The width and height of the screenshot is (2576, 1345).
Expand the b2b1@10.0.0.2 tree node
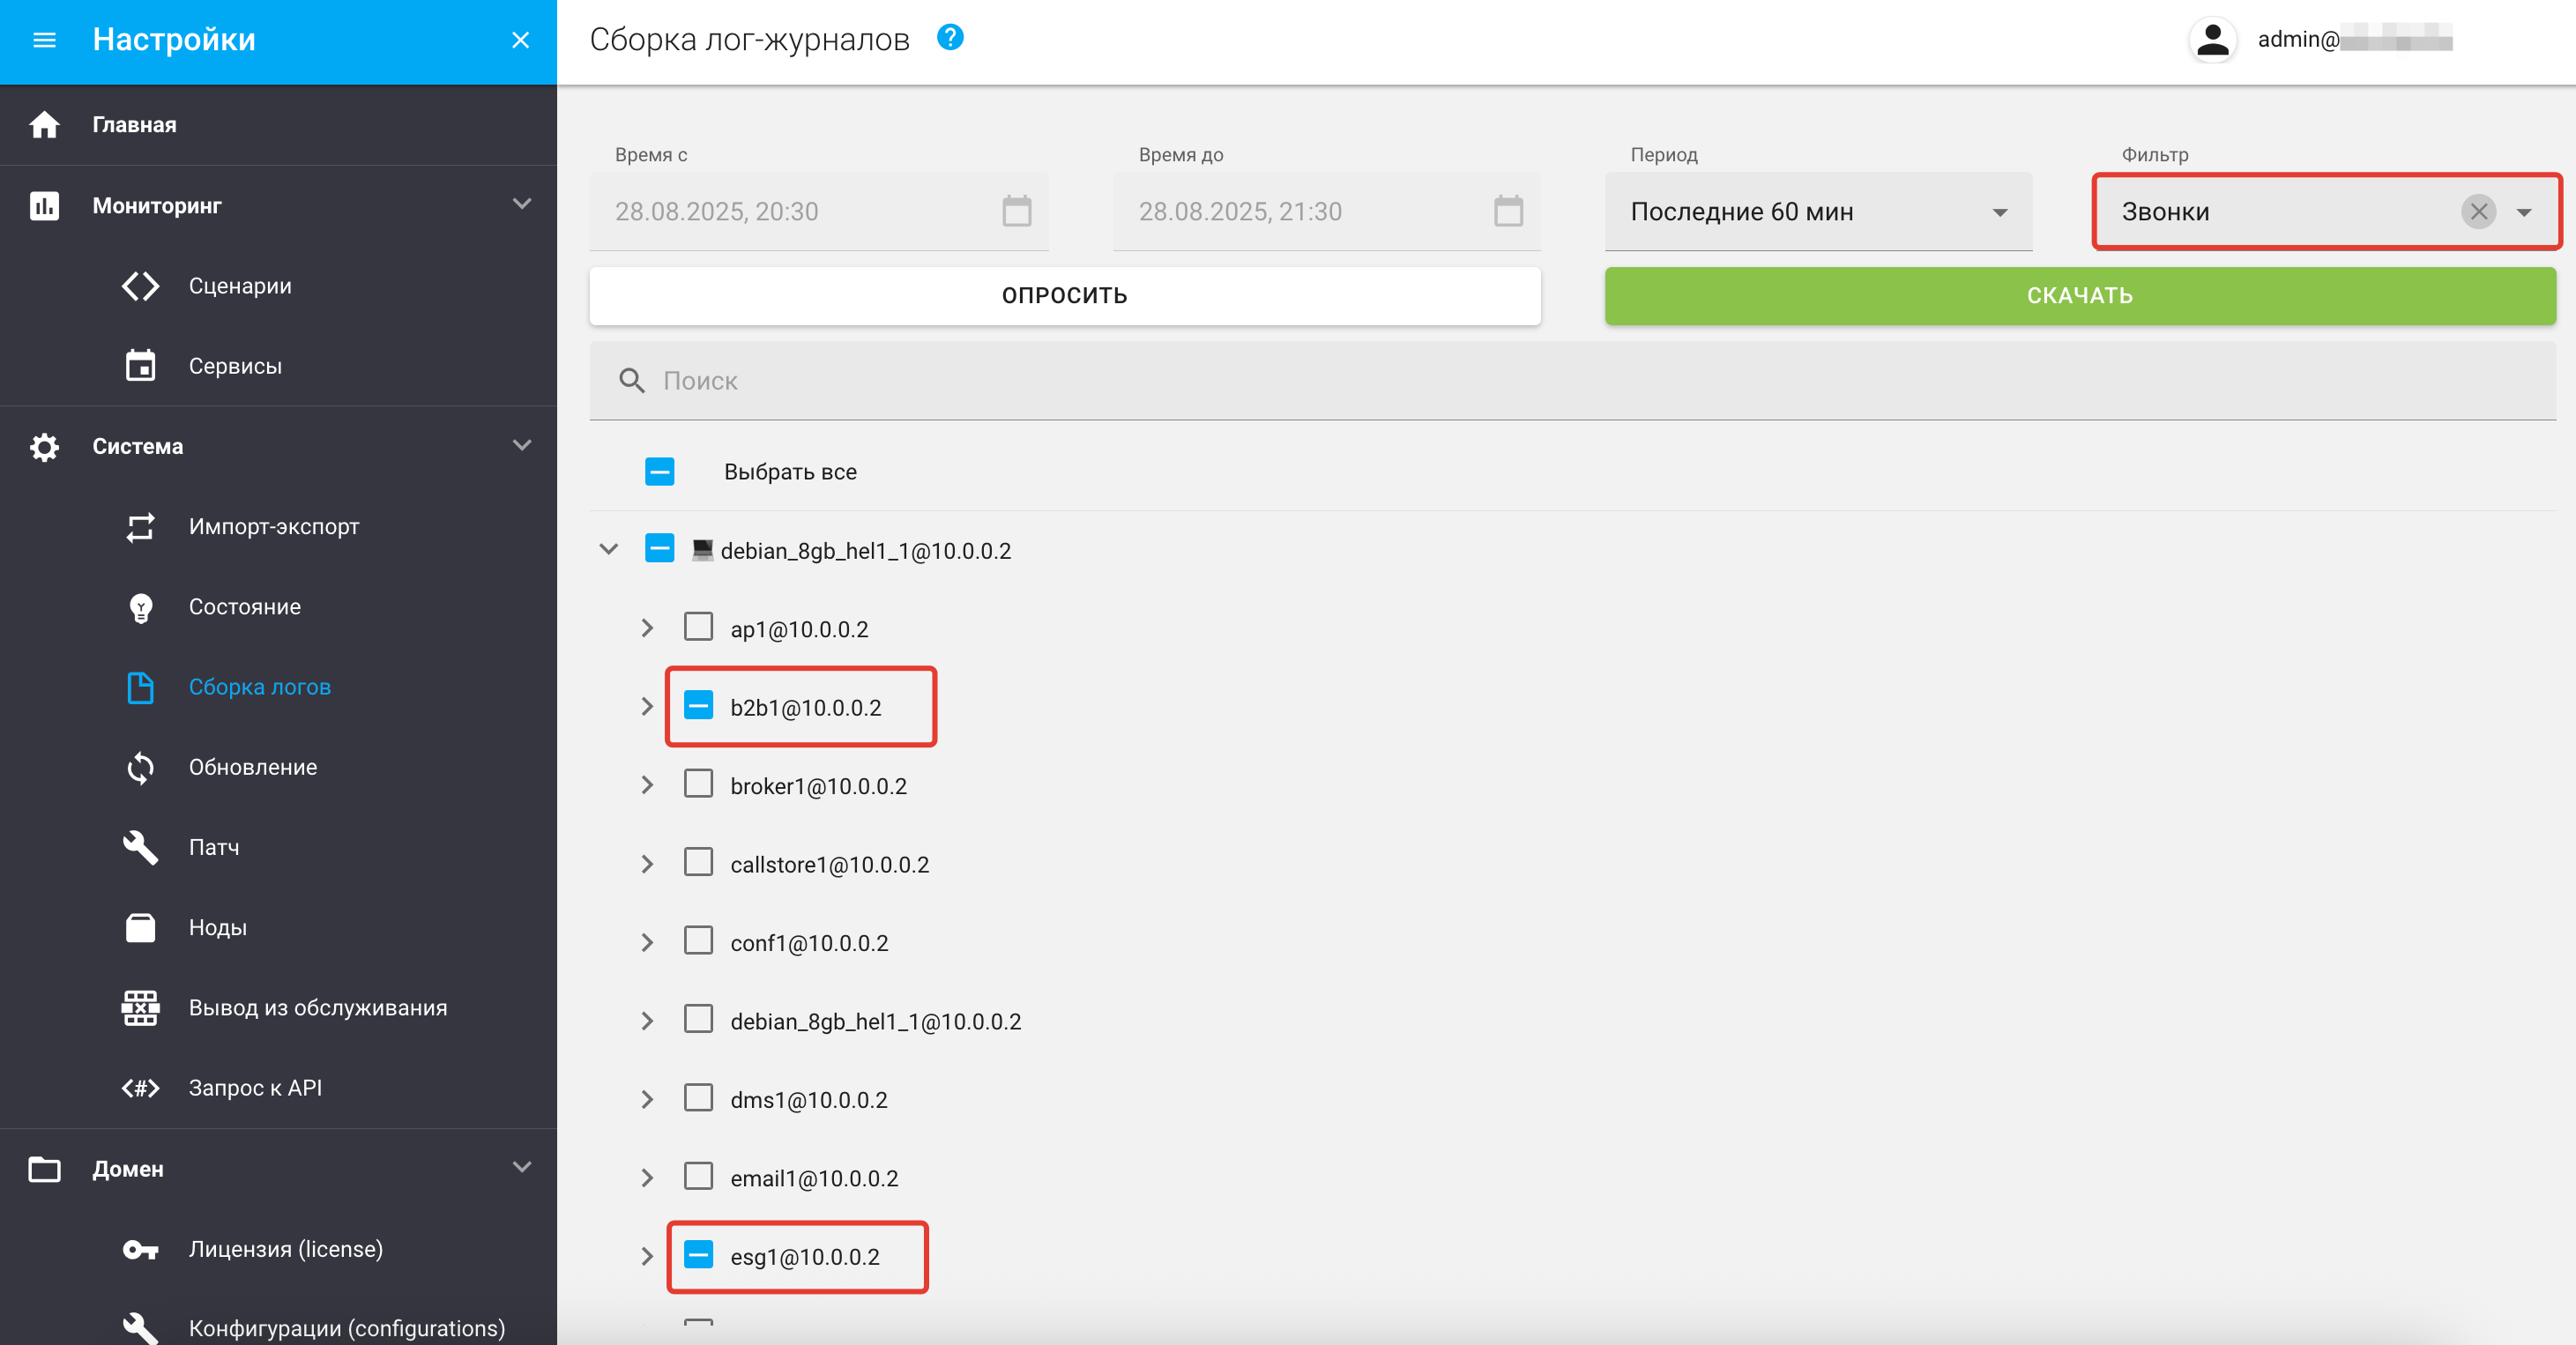pyautogui.click(x=647, y=707)
